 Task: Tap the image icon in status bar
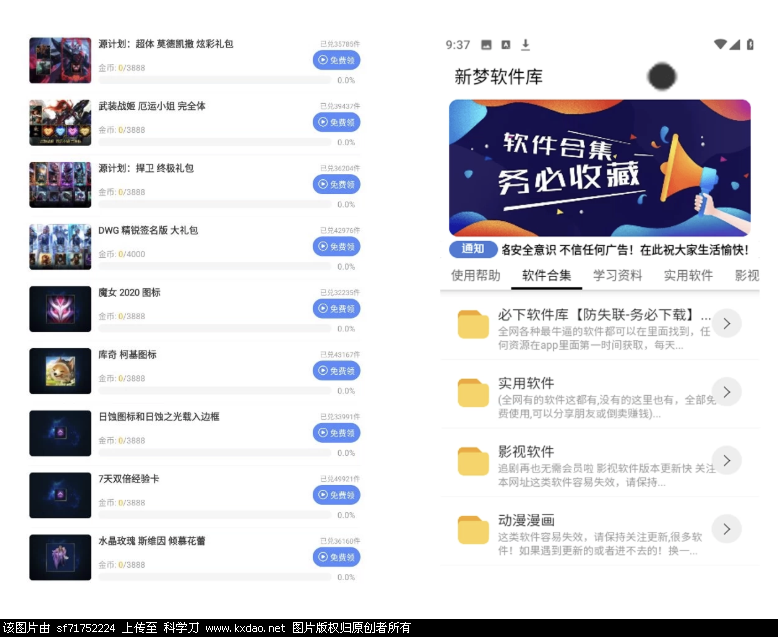(486, 45)
